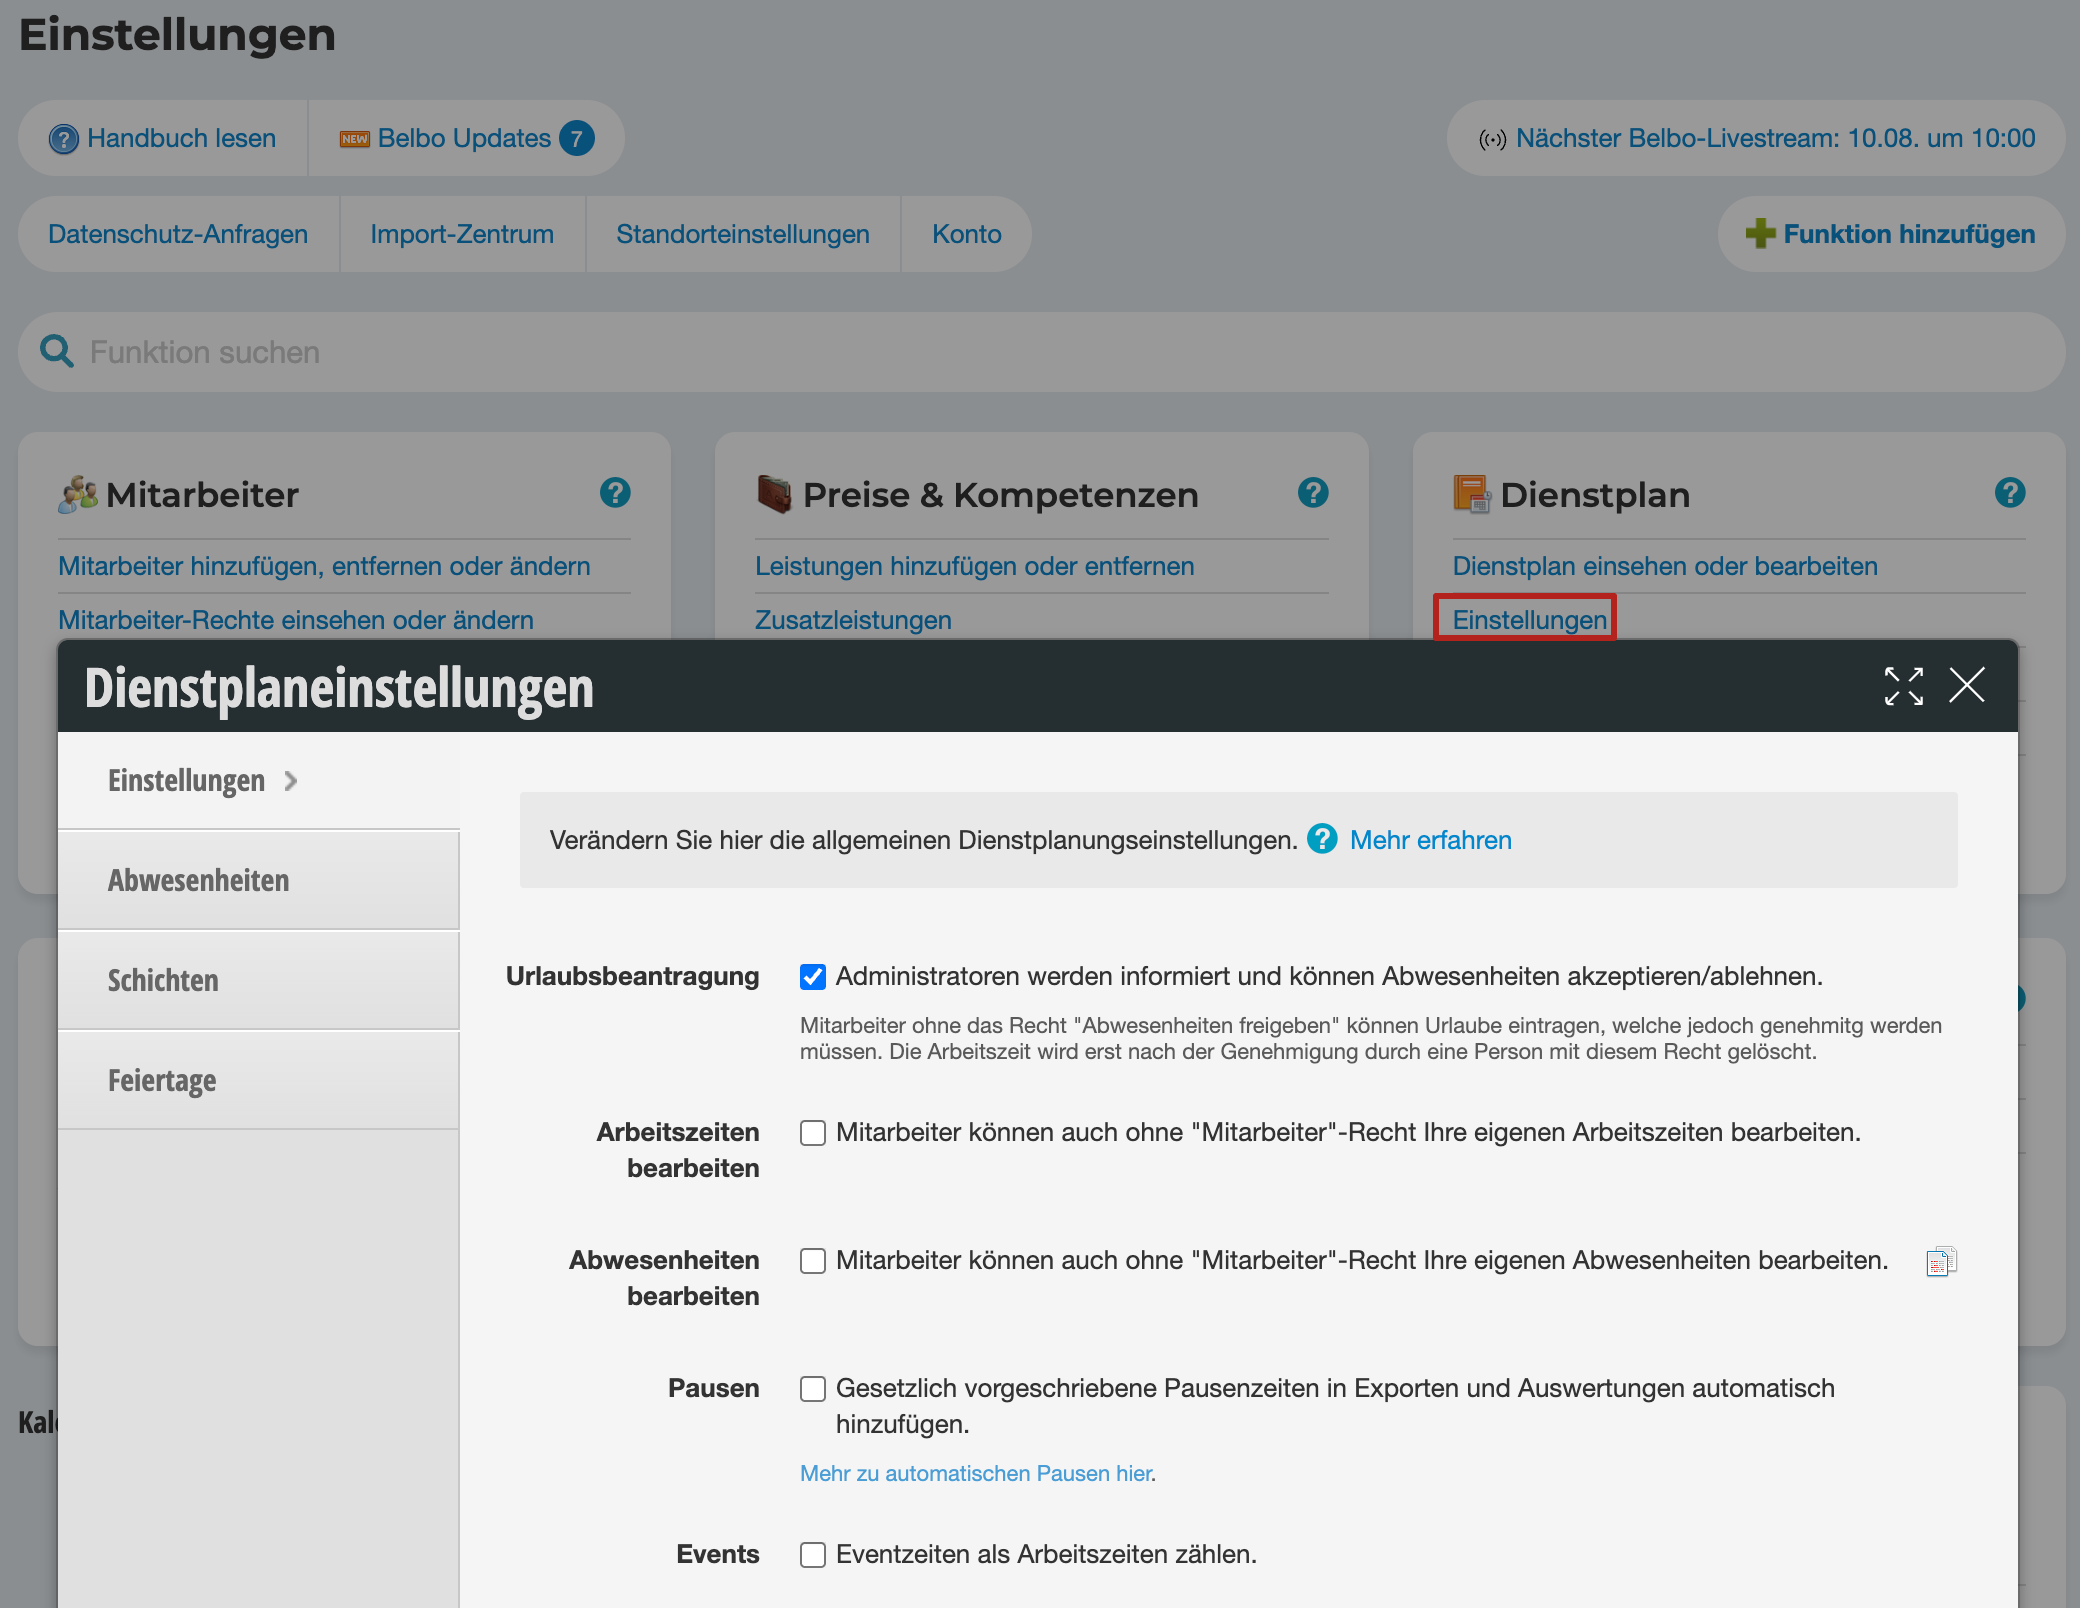
Task: Open the Belbo Updates link
Action: click(465, 138)
